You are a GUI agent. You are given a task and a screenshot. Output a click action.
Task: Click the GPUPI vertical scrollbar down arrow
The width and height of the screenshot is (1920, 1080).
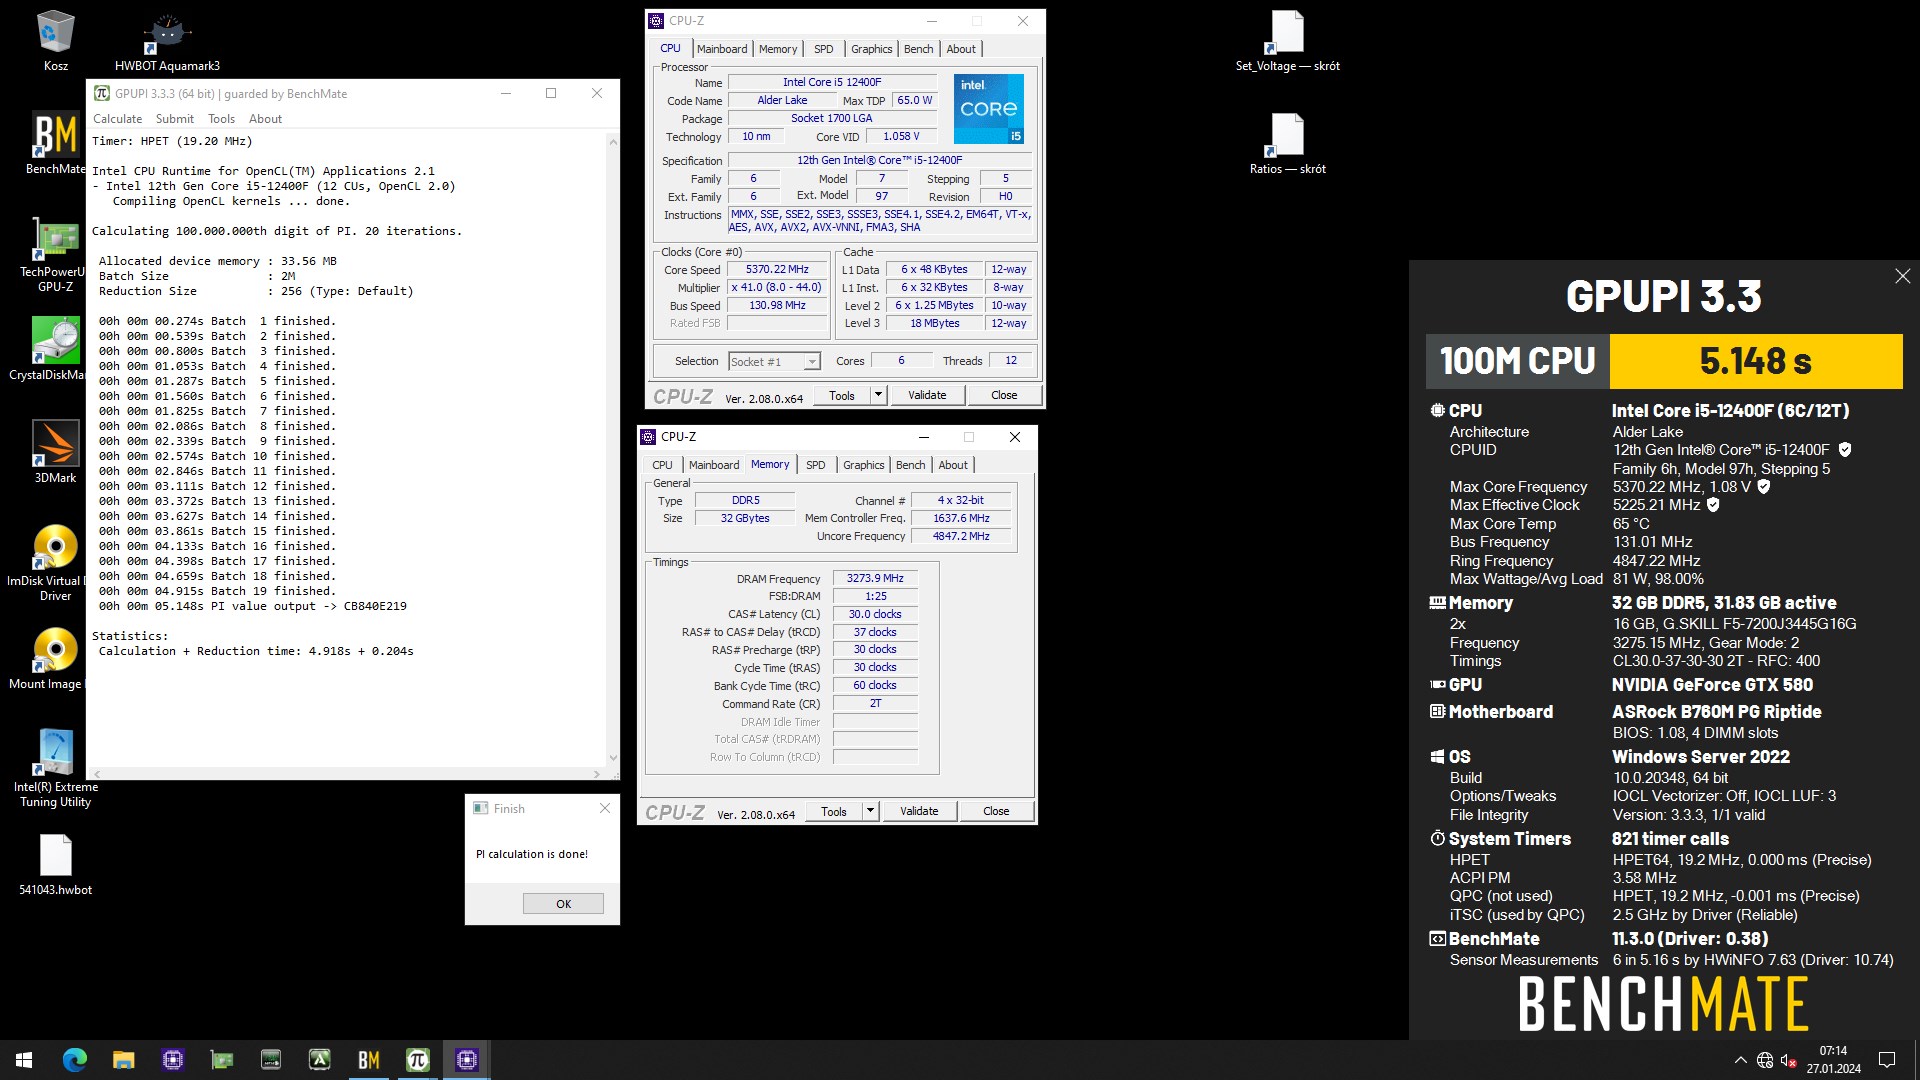point(612,759)
